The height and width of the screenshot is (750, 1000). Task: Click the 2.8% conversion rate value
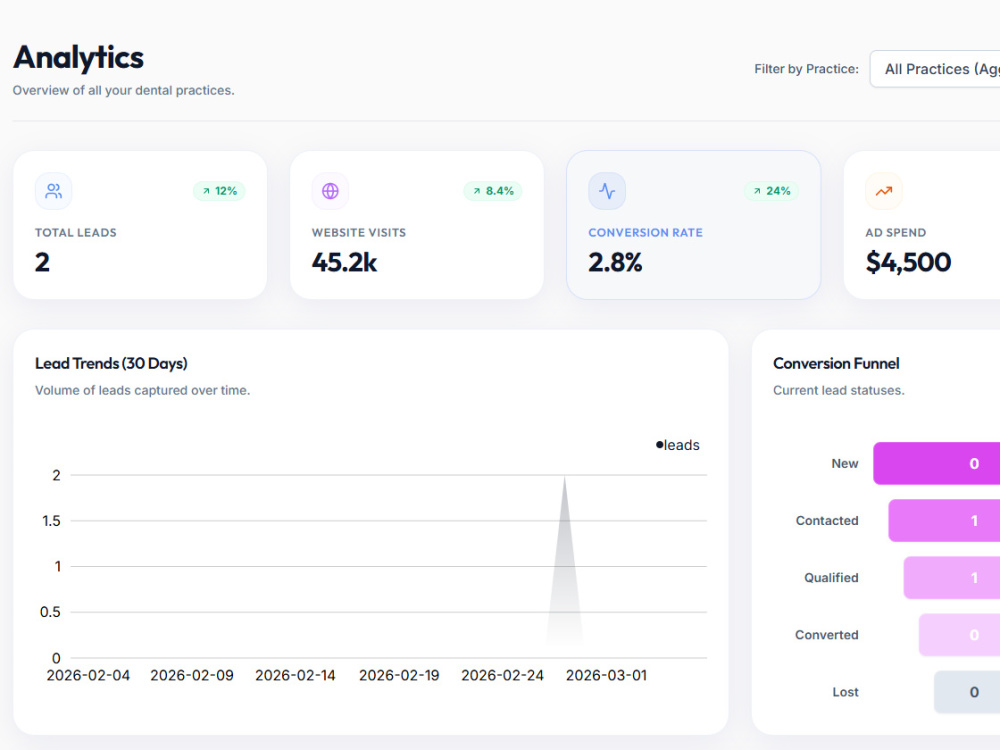[615, 262]
